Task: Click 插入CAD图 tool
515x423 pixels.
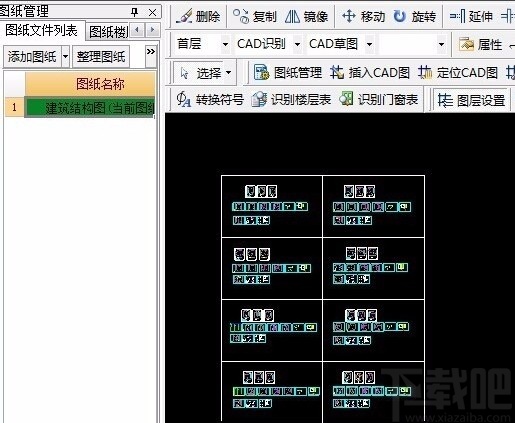Action: pyautogui.click(x=370, y=72)
